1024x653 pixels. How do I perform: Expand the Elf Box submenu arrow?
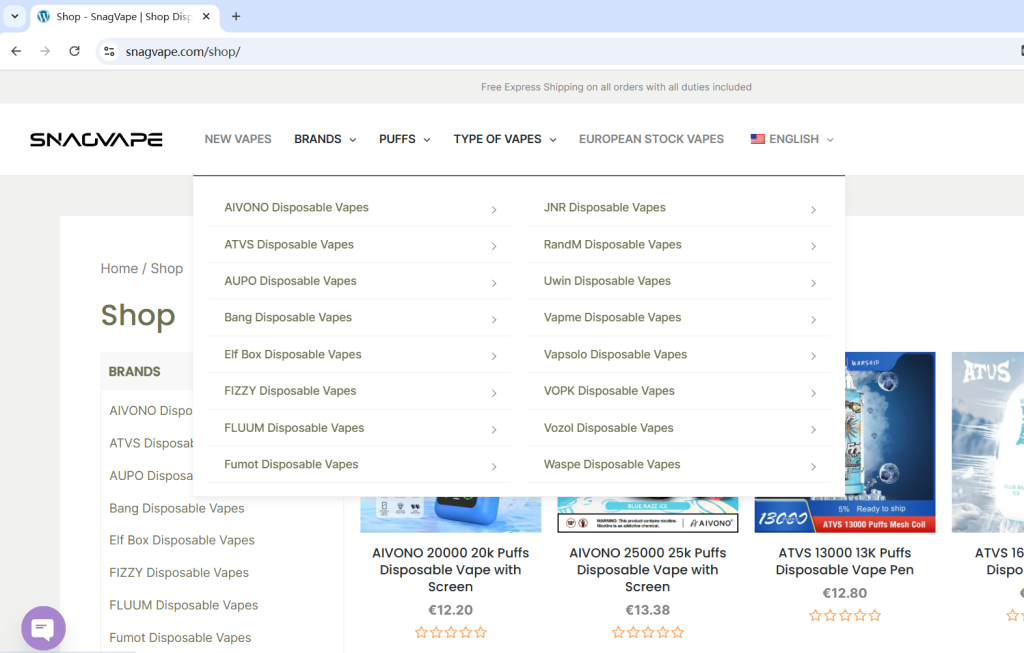pyautogui.click(x=494, y=357)
